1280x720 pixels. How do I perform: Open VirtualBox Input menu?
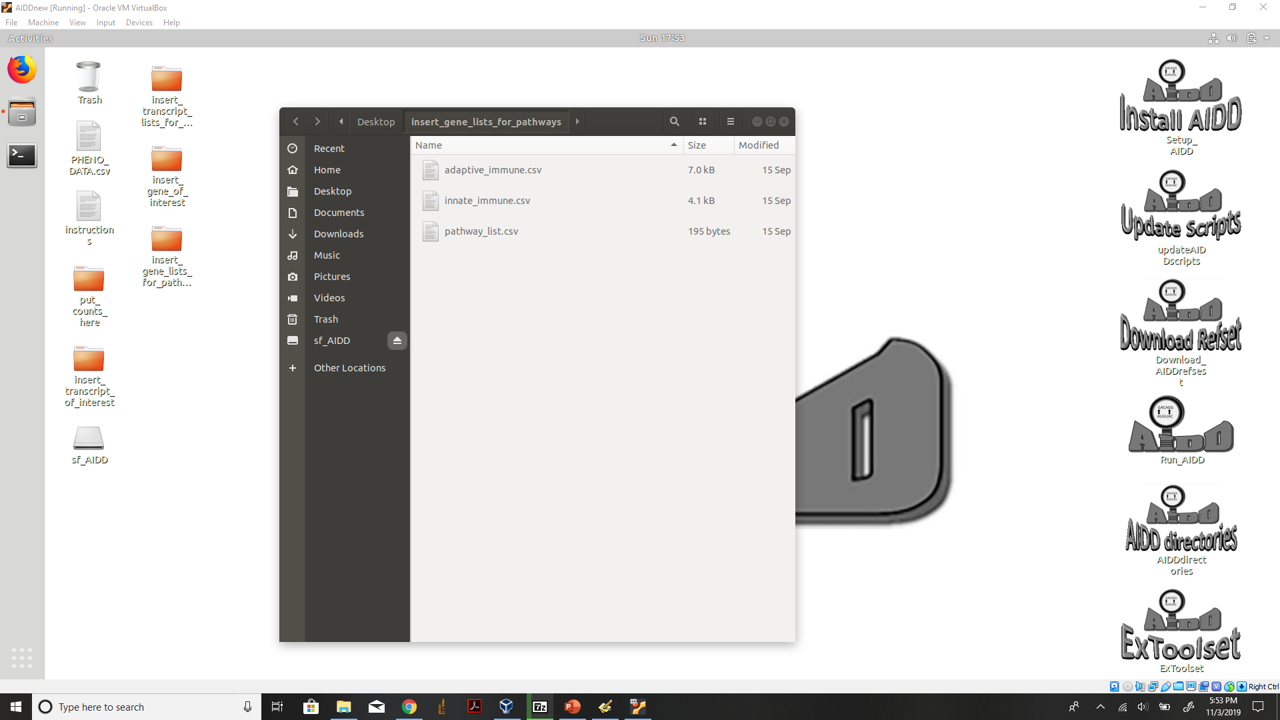pos(106,22)
